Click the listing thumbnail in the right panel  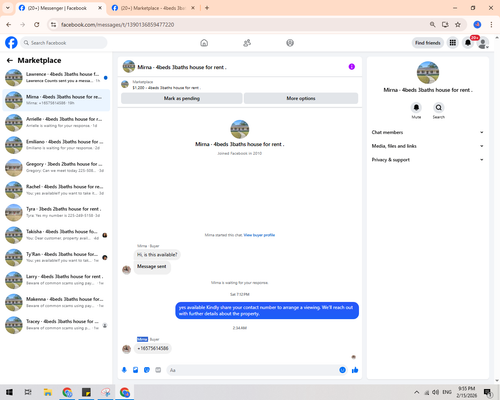point(428,72)
